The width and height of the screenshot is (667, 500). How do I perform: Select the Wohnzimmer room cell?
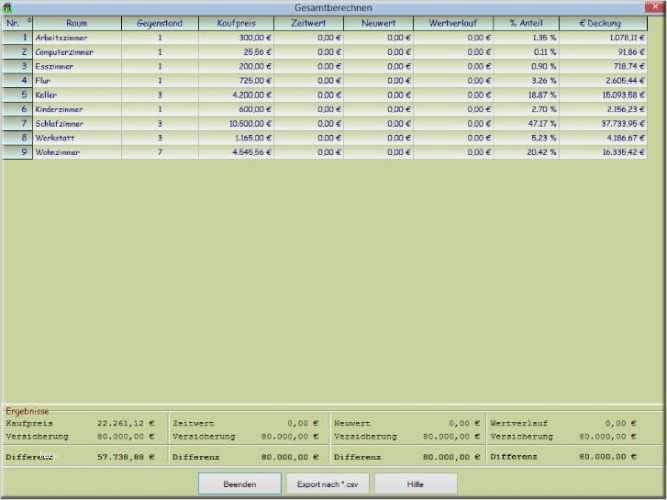tap(77, 152)
